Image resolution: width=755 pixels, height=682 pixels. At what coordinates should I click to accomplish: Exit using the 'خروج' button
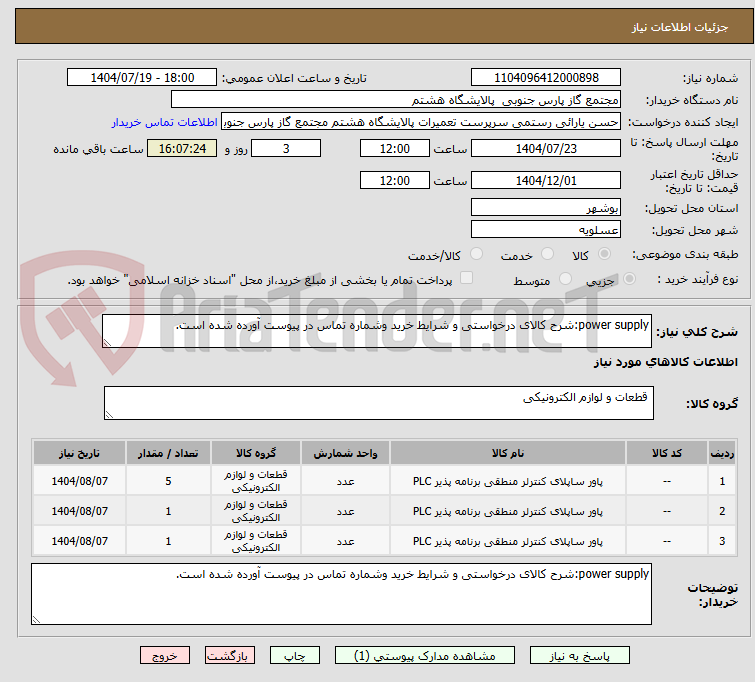tap(165, 656)
